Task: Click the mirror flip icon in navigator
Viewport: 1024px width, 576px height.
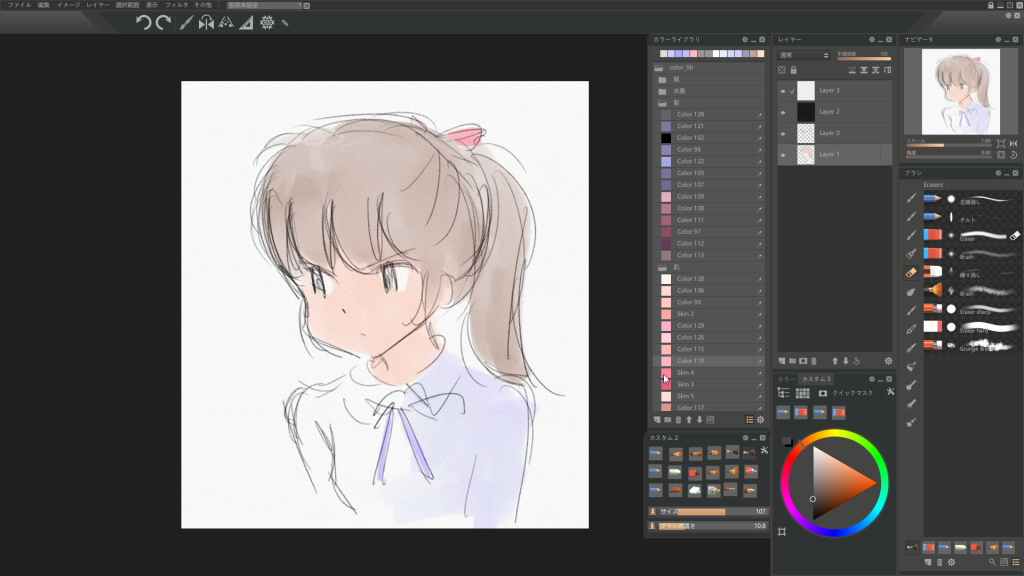Action: point(1013,144)
